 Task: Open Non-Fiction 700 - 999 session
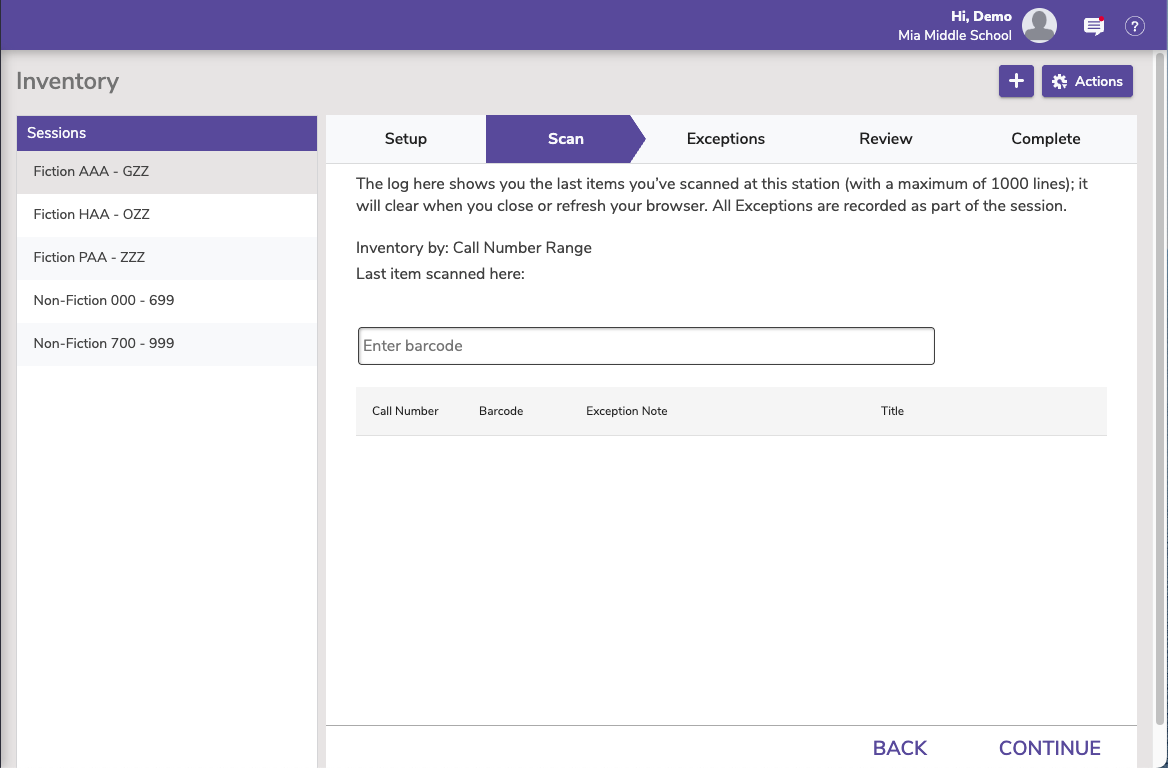click(104, 344)
